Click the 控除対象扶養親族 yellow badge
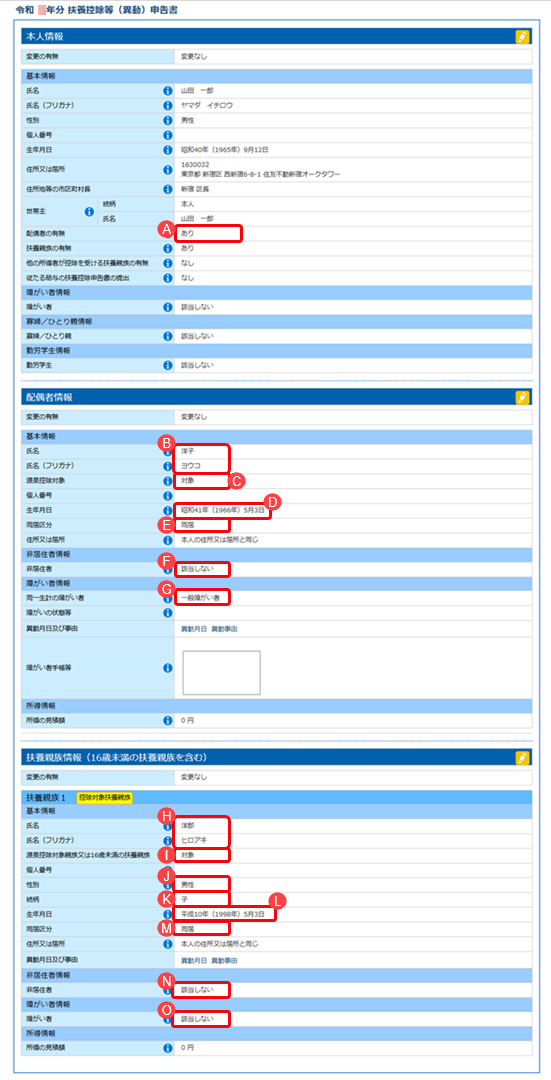This screenshot has height=1080, width=551. 105,797
